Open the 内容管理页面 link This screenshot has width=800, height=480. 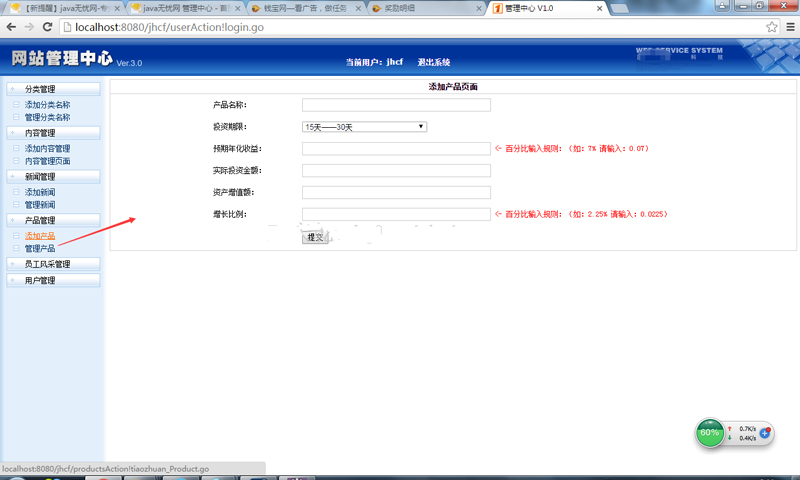47,161
